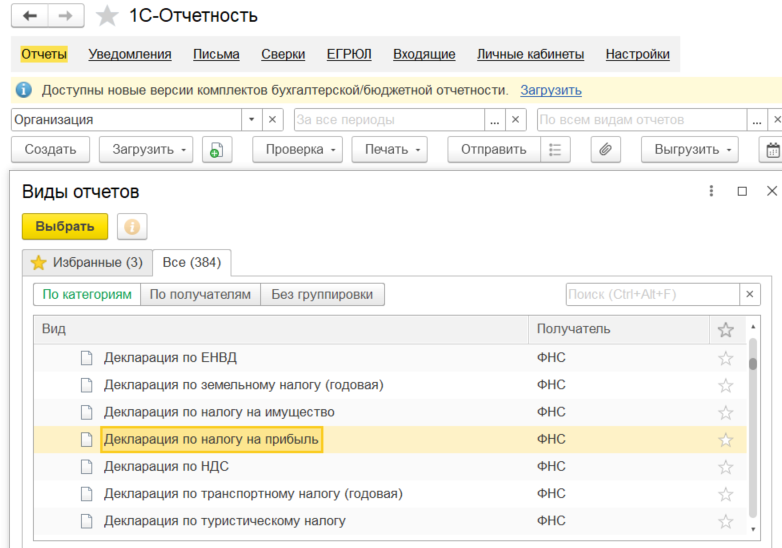Expand the Проверка dropdown button

pyautogui.click(x=297, y=150)
